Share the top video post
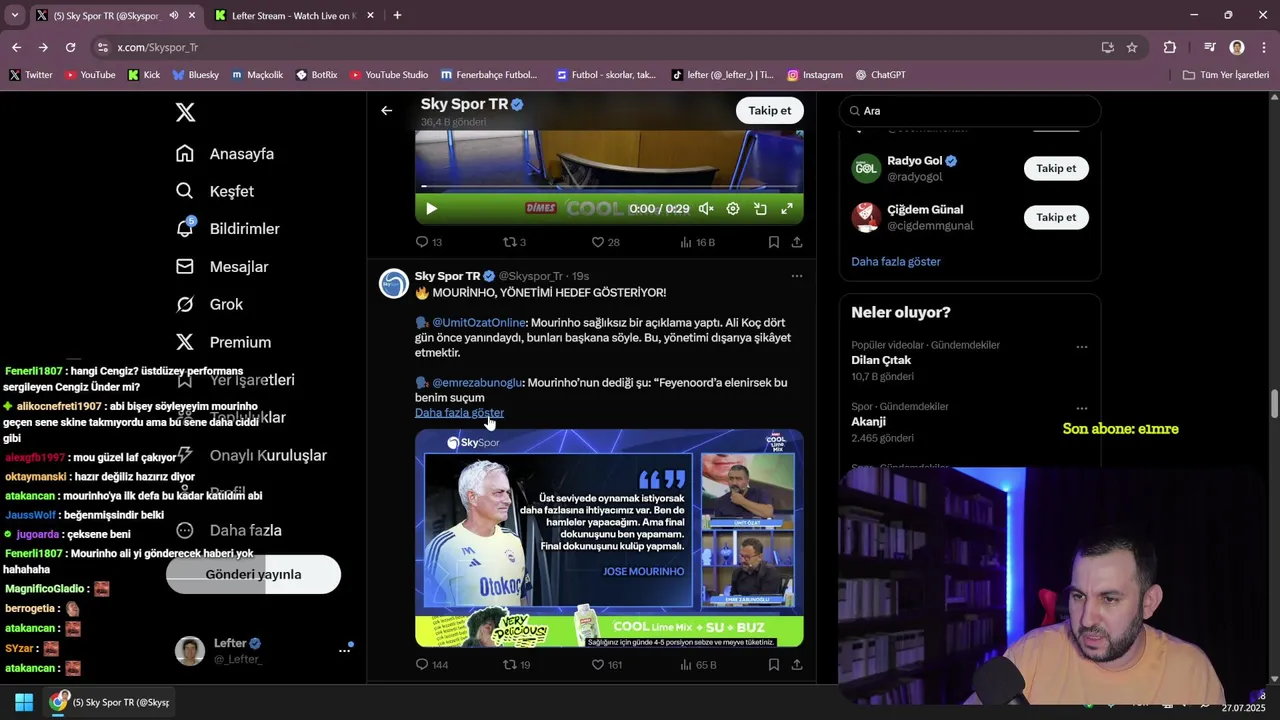This screenshot has width=1280, height=720. coord(797,242)
